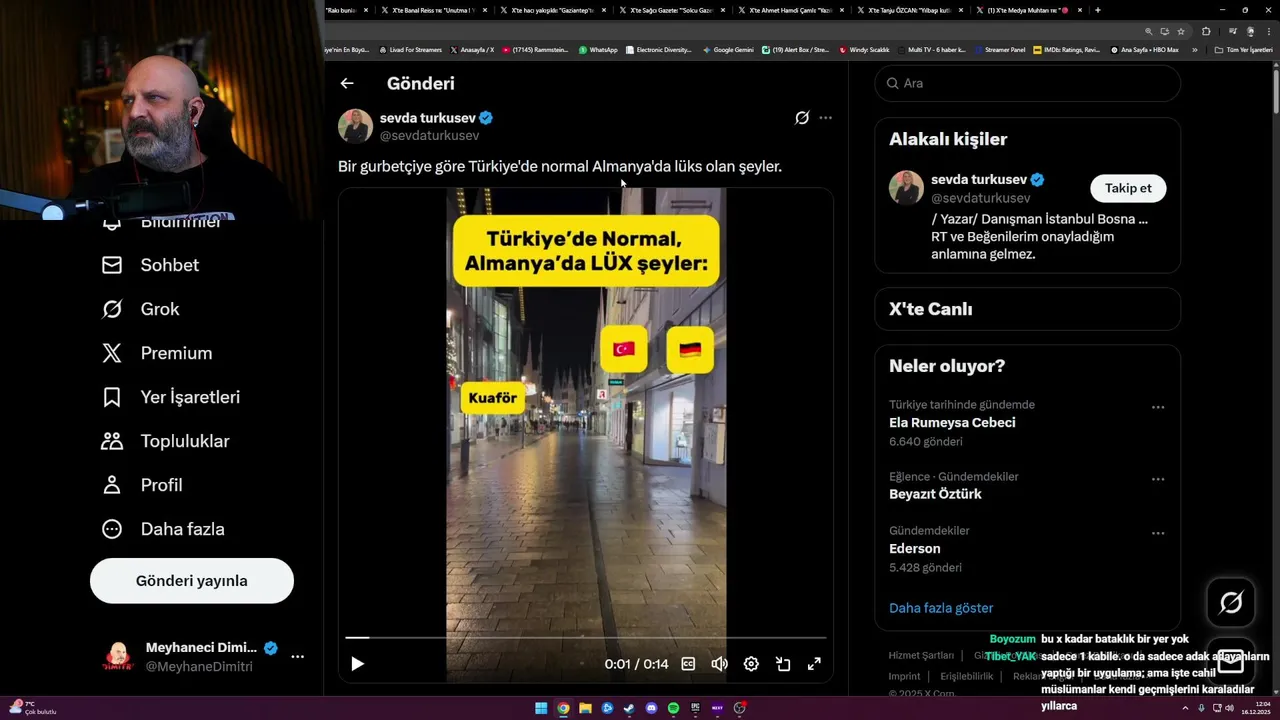
Task: Open Yer İşaretleri in the sidebar
Action: click(x=171, y=397)
